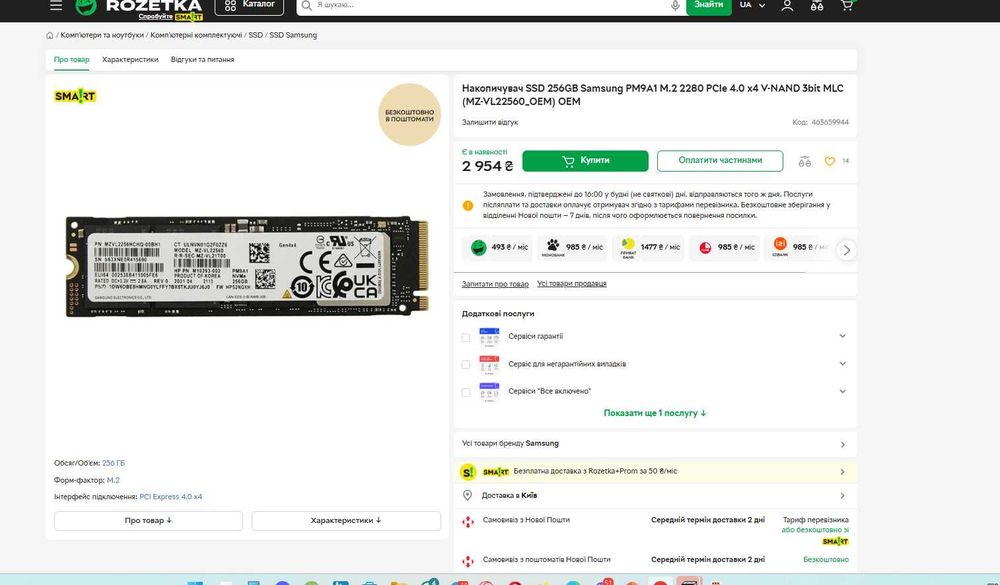Image resolution: width=1000 pixels, height=585 pixels.
Task: Click Nova Poshta icon for branch pickup
Action: click(x=468, y=522)
